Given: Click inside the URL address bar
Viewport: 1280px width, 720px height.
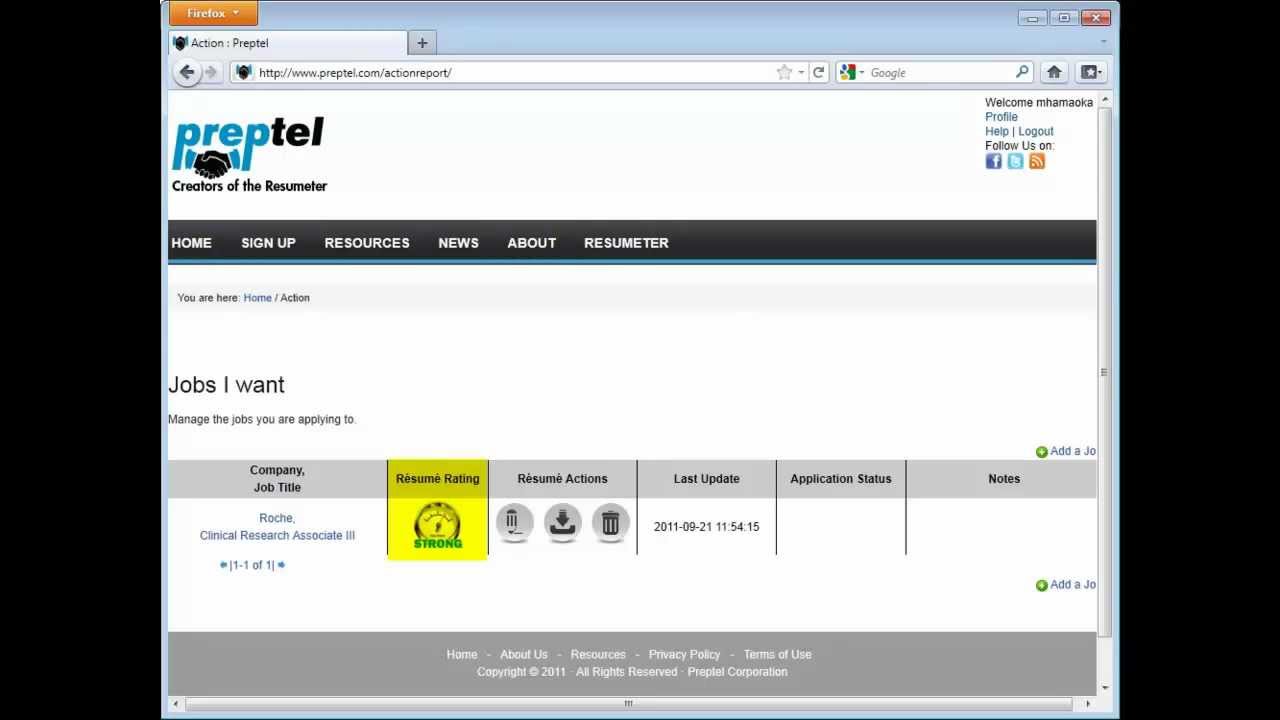Looking at the screenshot, I should point(514,72).
